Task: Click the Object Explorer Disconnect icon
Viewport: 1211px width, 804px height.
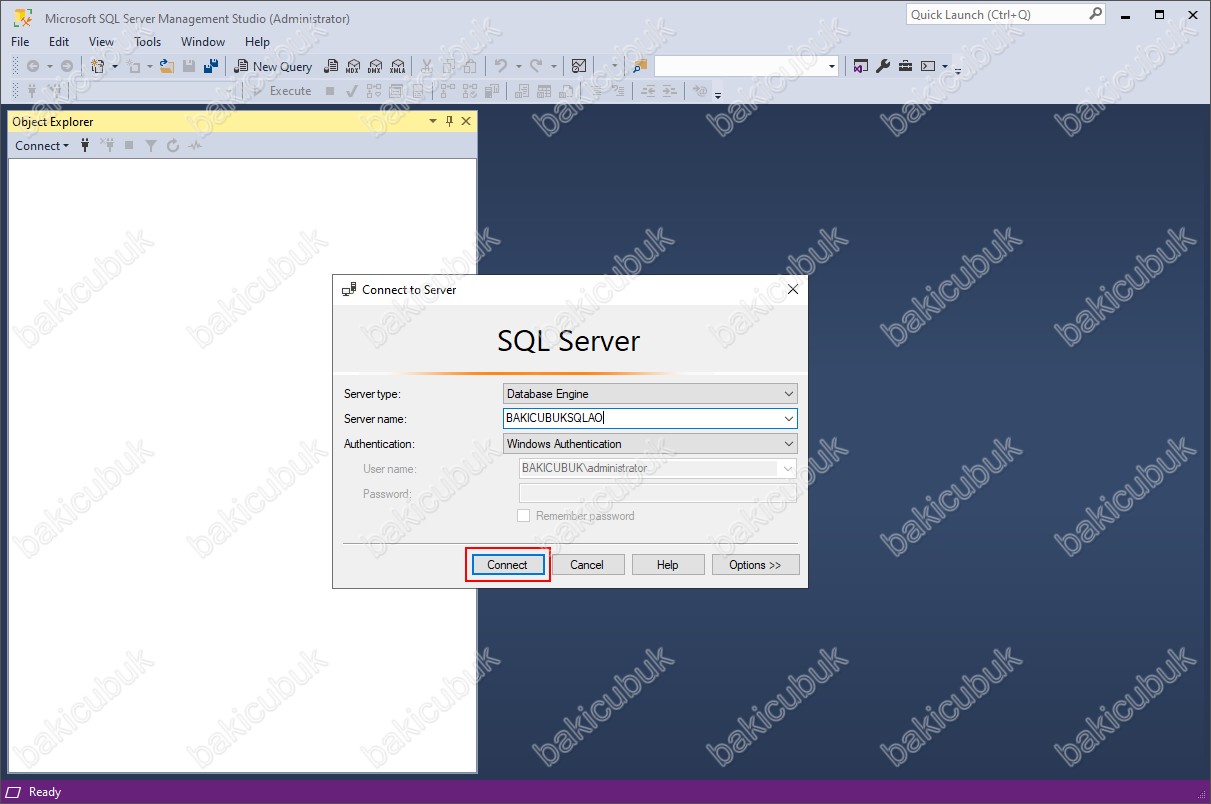Action: [107, 146]
